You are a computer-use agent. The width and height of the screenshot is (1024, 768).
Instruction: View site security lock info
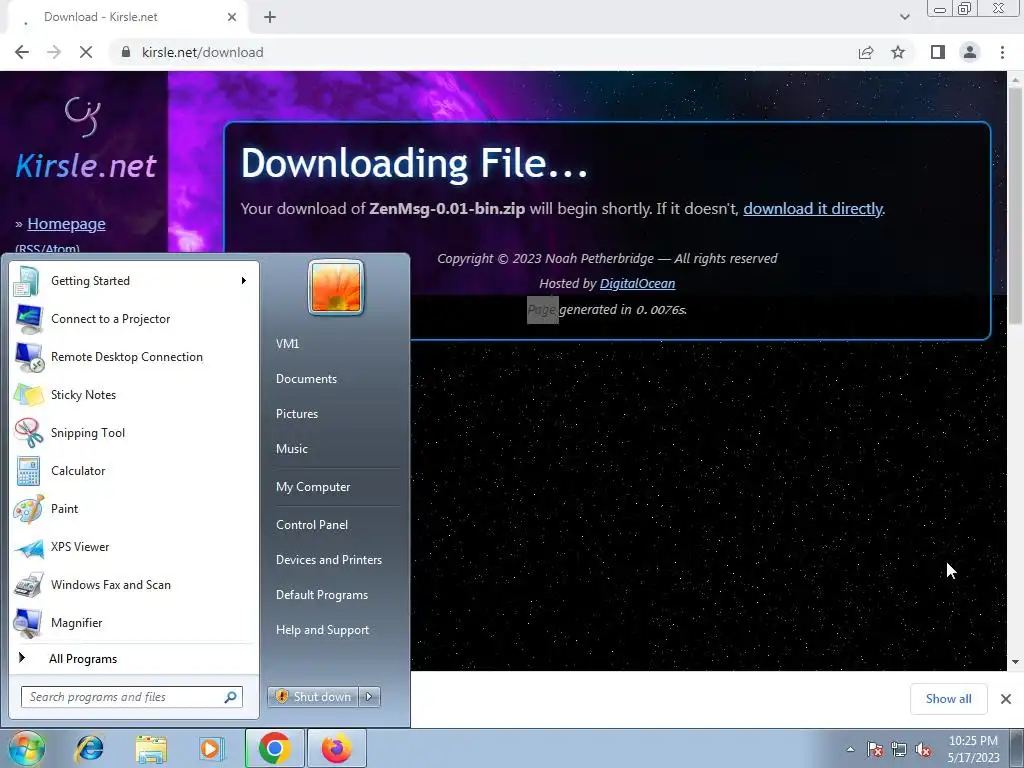[x=126, y=52]
